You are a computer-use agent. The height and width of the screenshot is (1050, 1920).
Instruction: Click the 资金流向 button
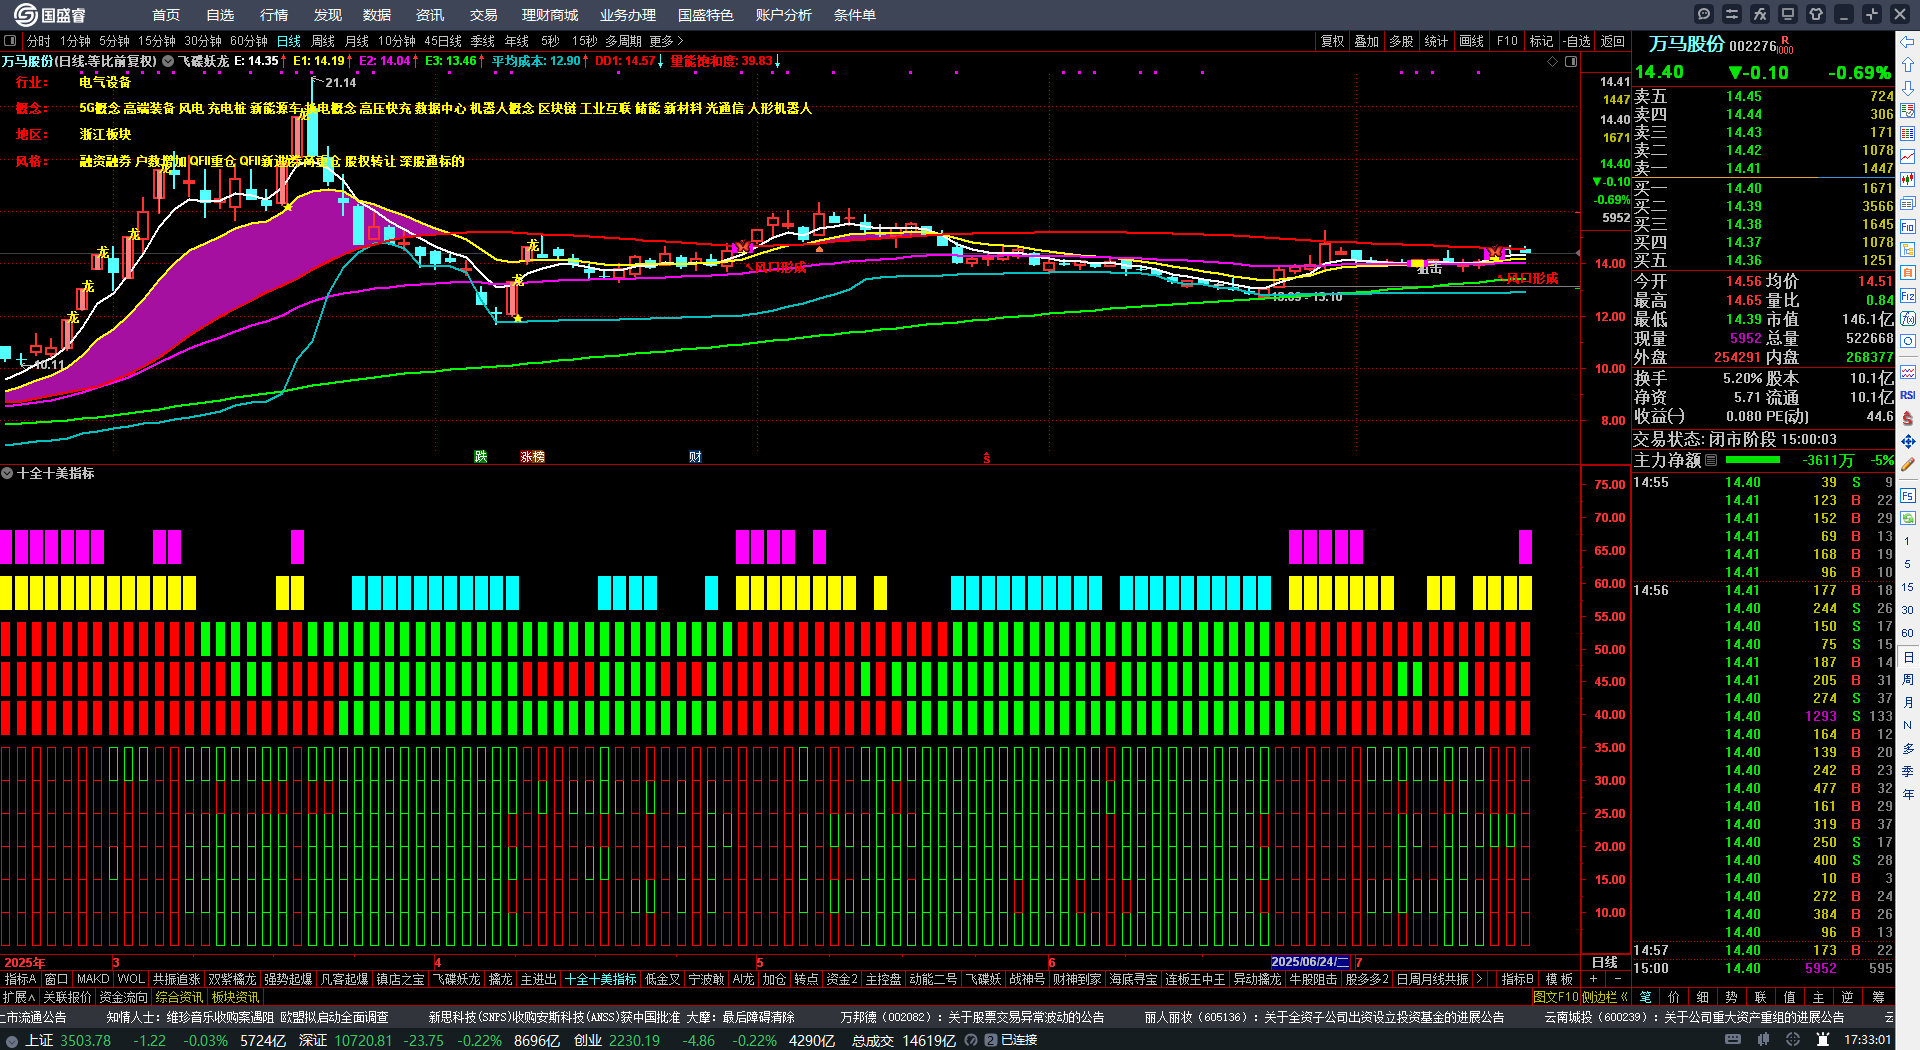[123, 997]
